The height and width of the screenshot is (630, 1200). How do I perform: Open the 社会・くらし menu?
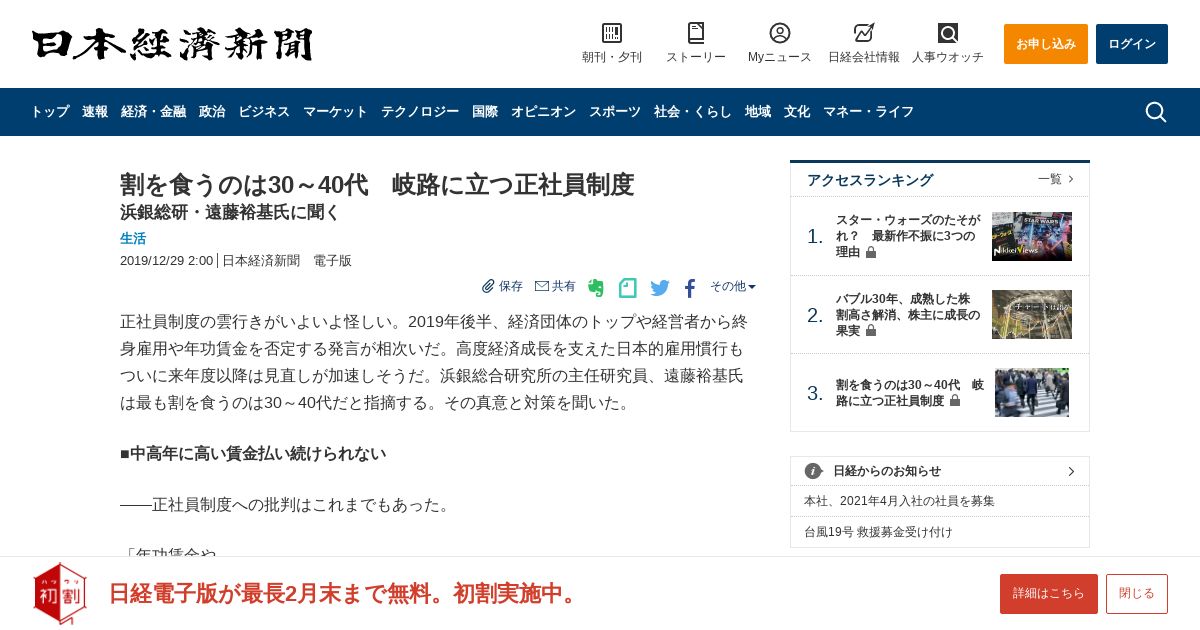[x=693, y=112]
